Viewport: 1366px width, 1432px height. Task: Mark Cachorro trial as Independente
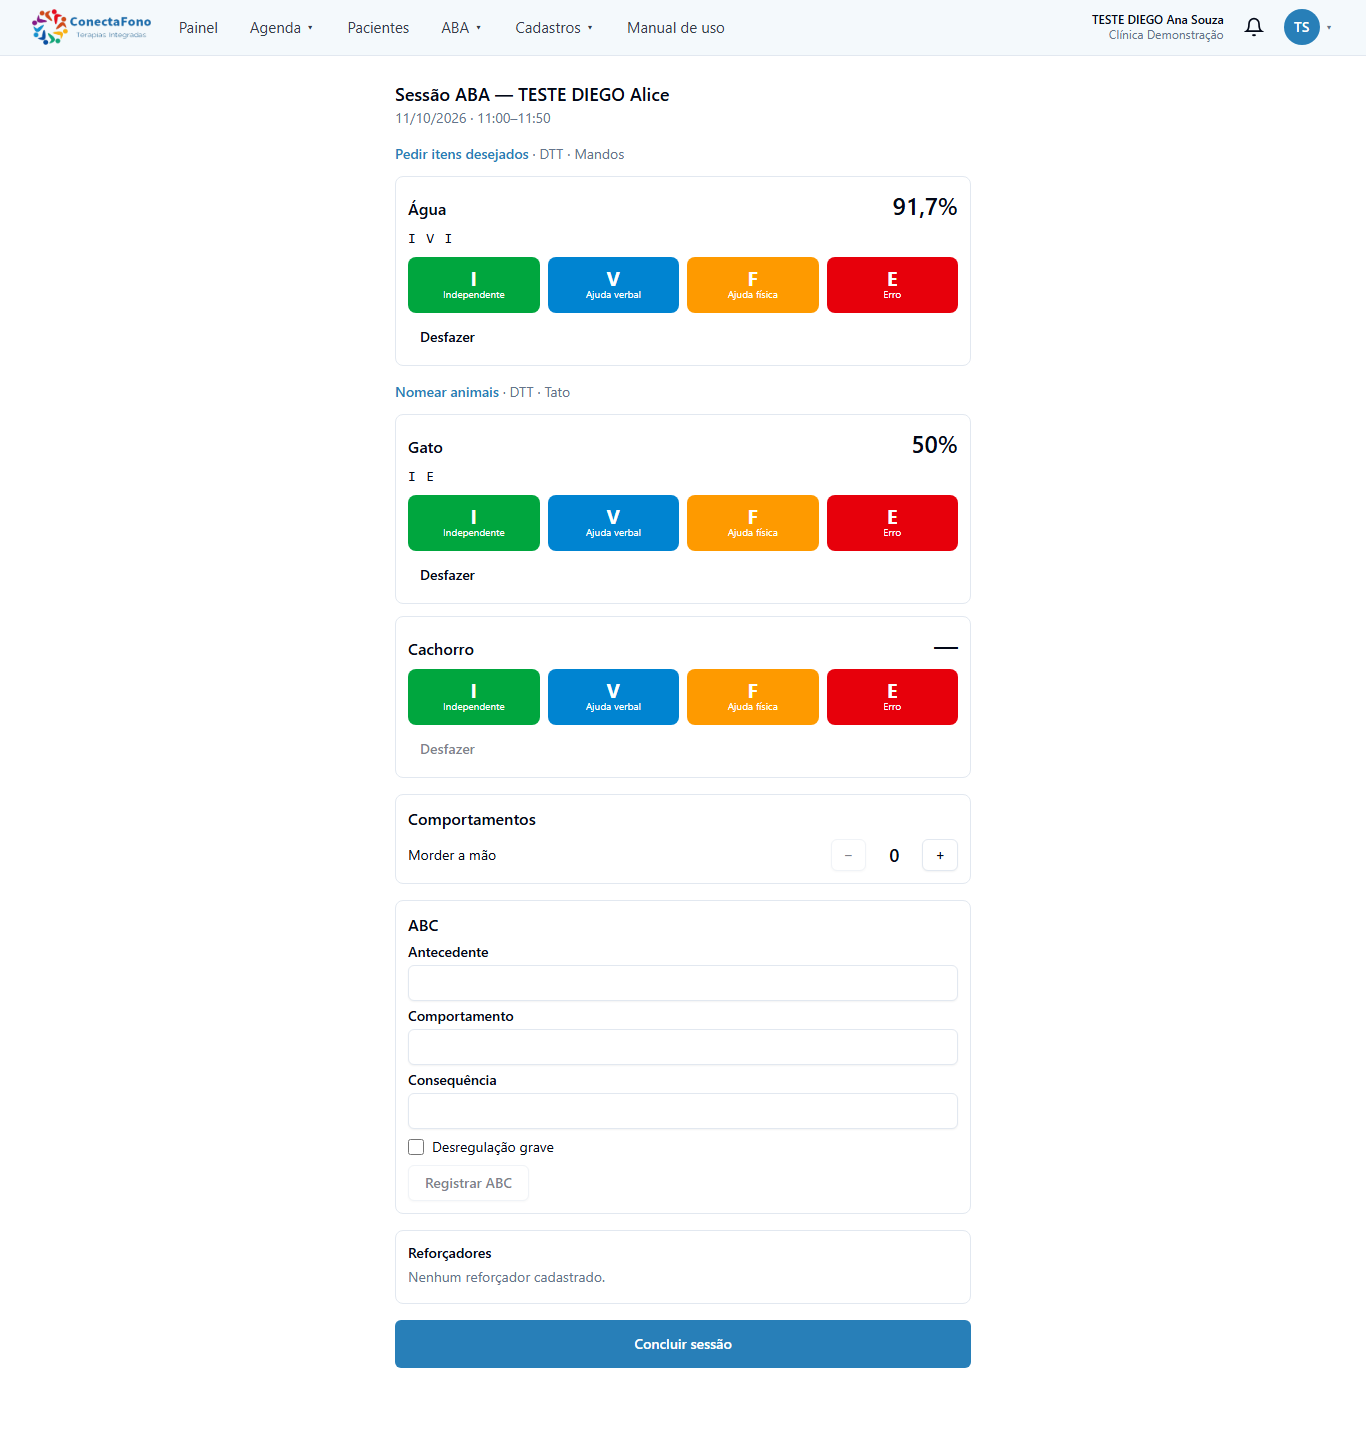pos(474,697)
